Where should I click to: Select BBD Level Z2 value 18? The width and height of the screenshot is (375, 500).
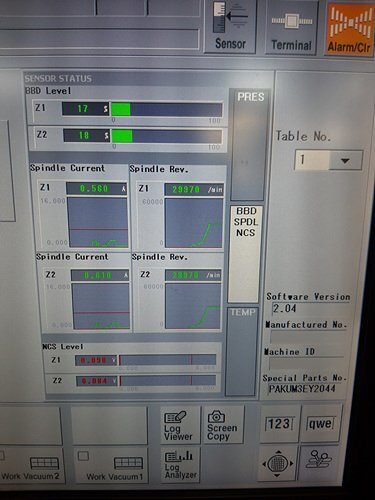click(x=86, y=135)
